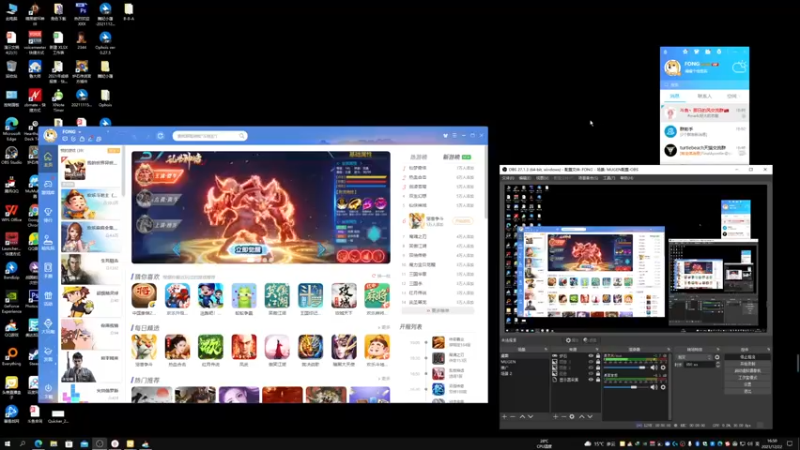Open the OBS scene transition type dropdown
Image resolution: width=800 pixels, height=450 pixels.
[x=694, y=357]
